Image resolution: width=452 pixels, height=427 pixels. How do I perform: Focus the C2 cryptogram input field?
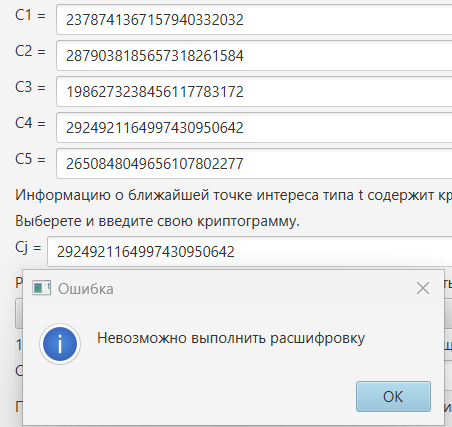point(254,56)
